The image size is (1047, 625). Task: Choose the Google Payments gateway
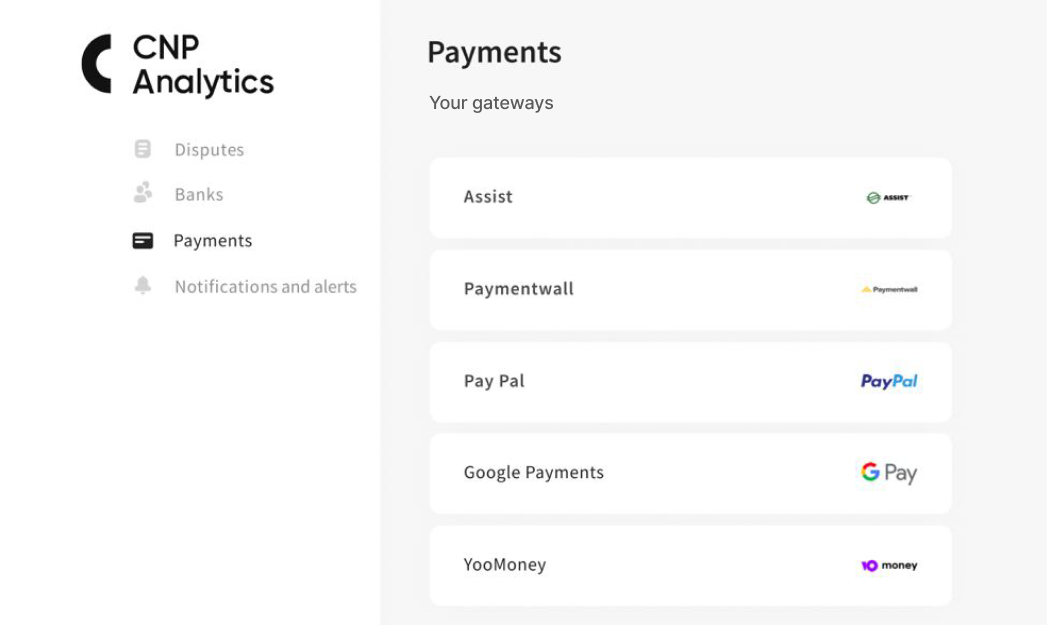click(690, 473)
